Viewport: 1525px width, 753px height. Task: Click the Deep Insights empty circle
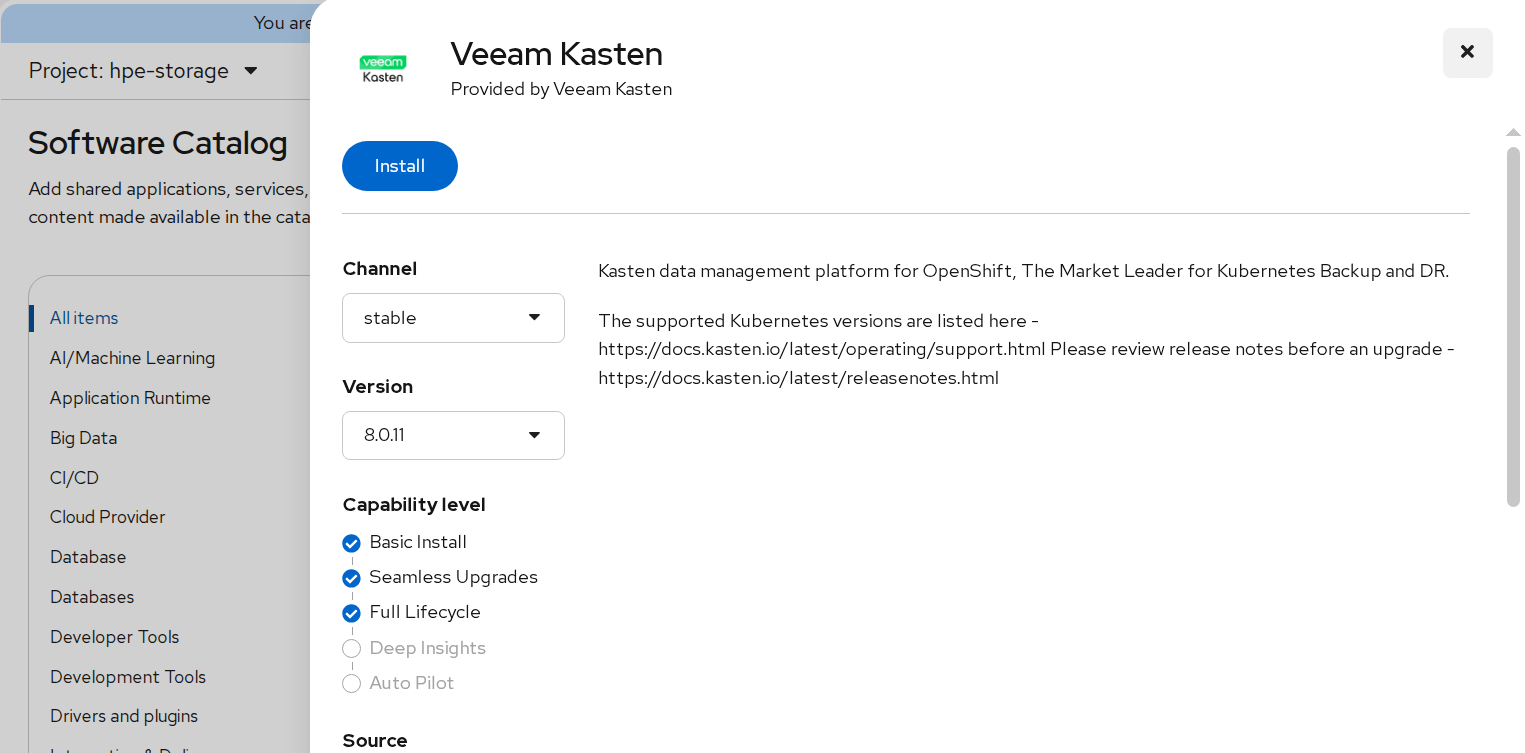(x=351, y=649)
